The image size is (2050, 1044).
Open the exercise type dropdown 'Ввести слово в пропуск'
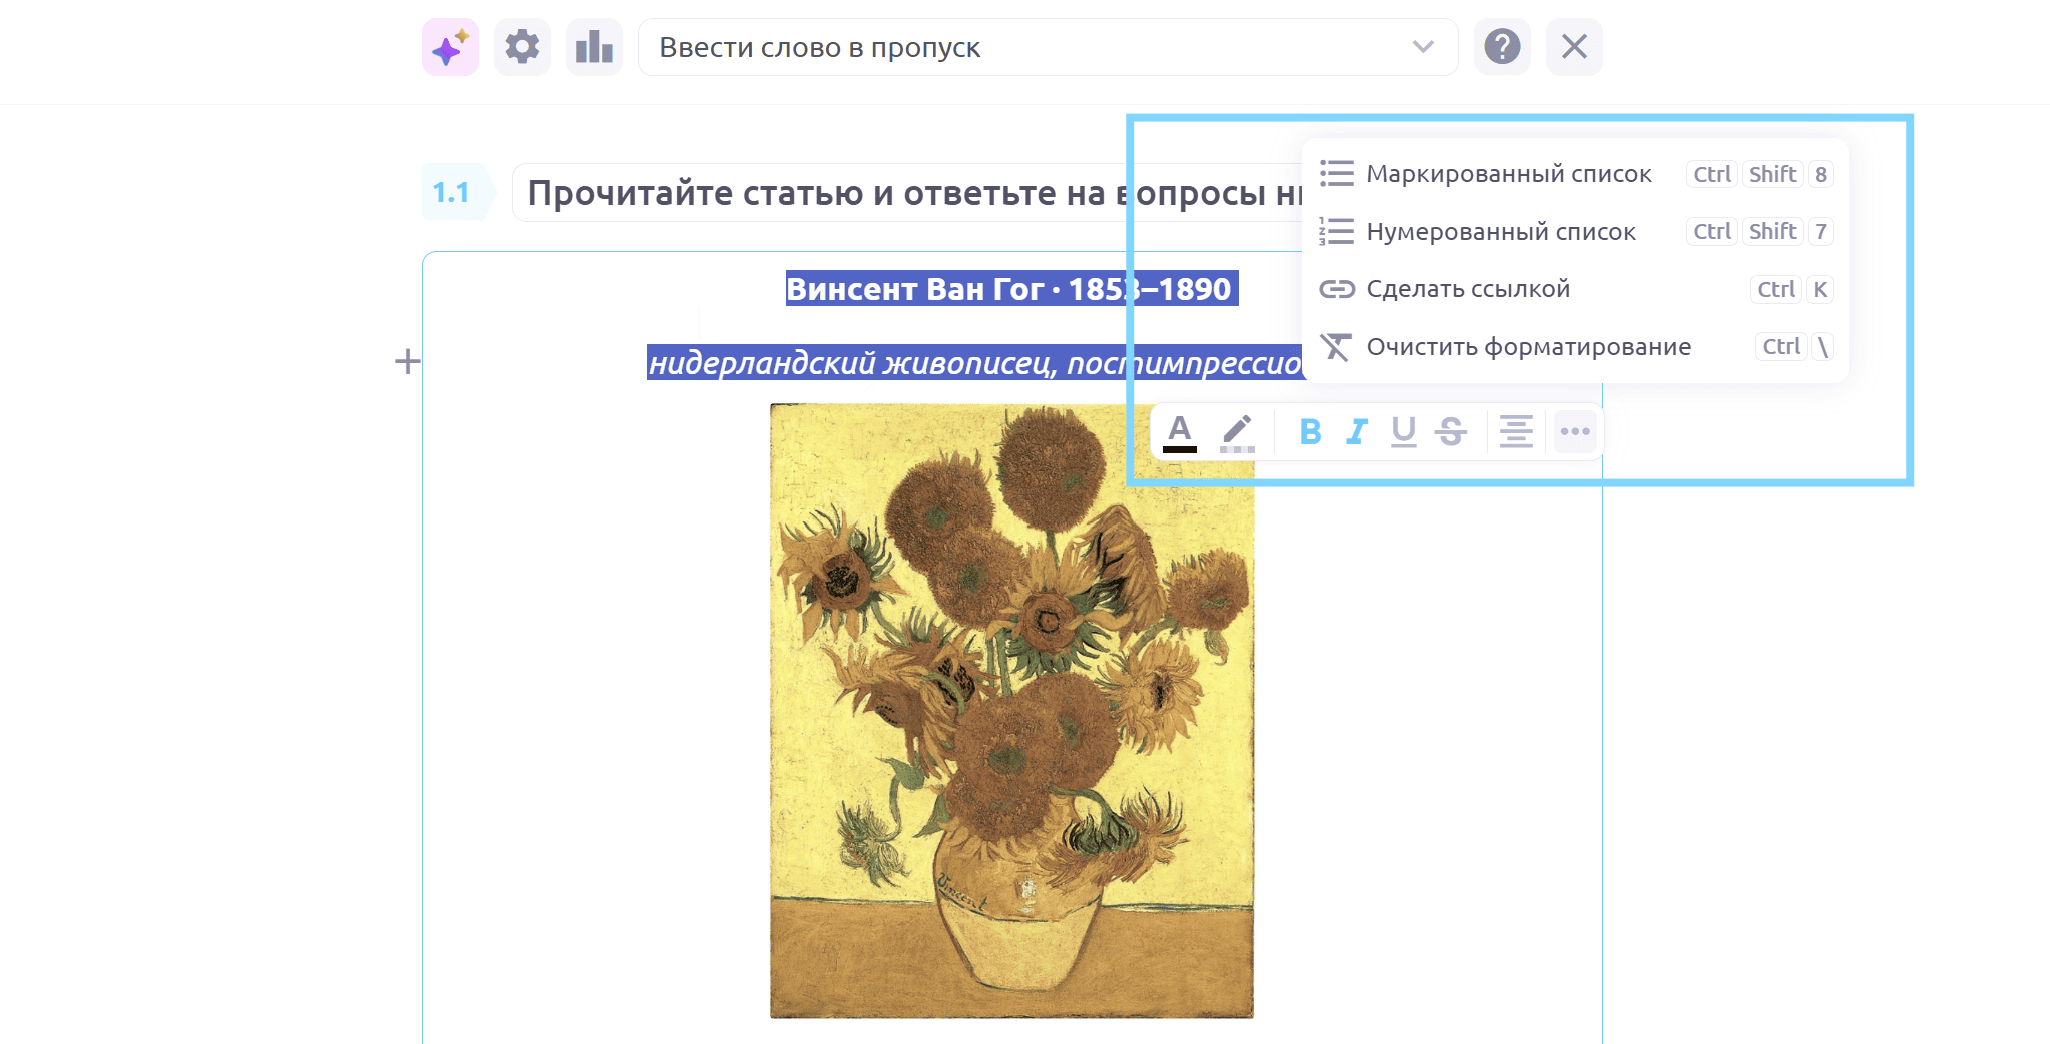pyautogui.click(x=1048, y=47)
